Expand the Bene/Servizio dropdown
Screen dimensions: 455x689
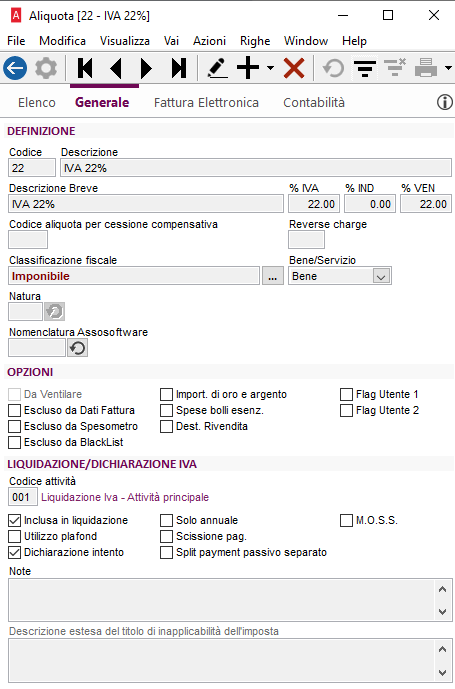point(381,276)
